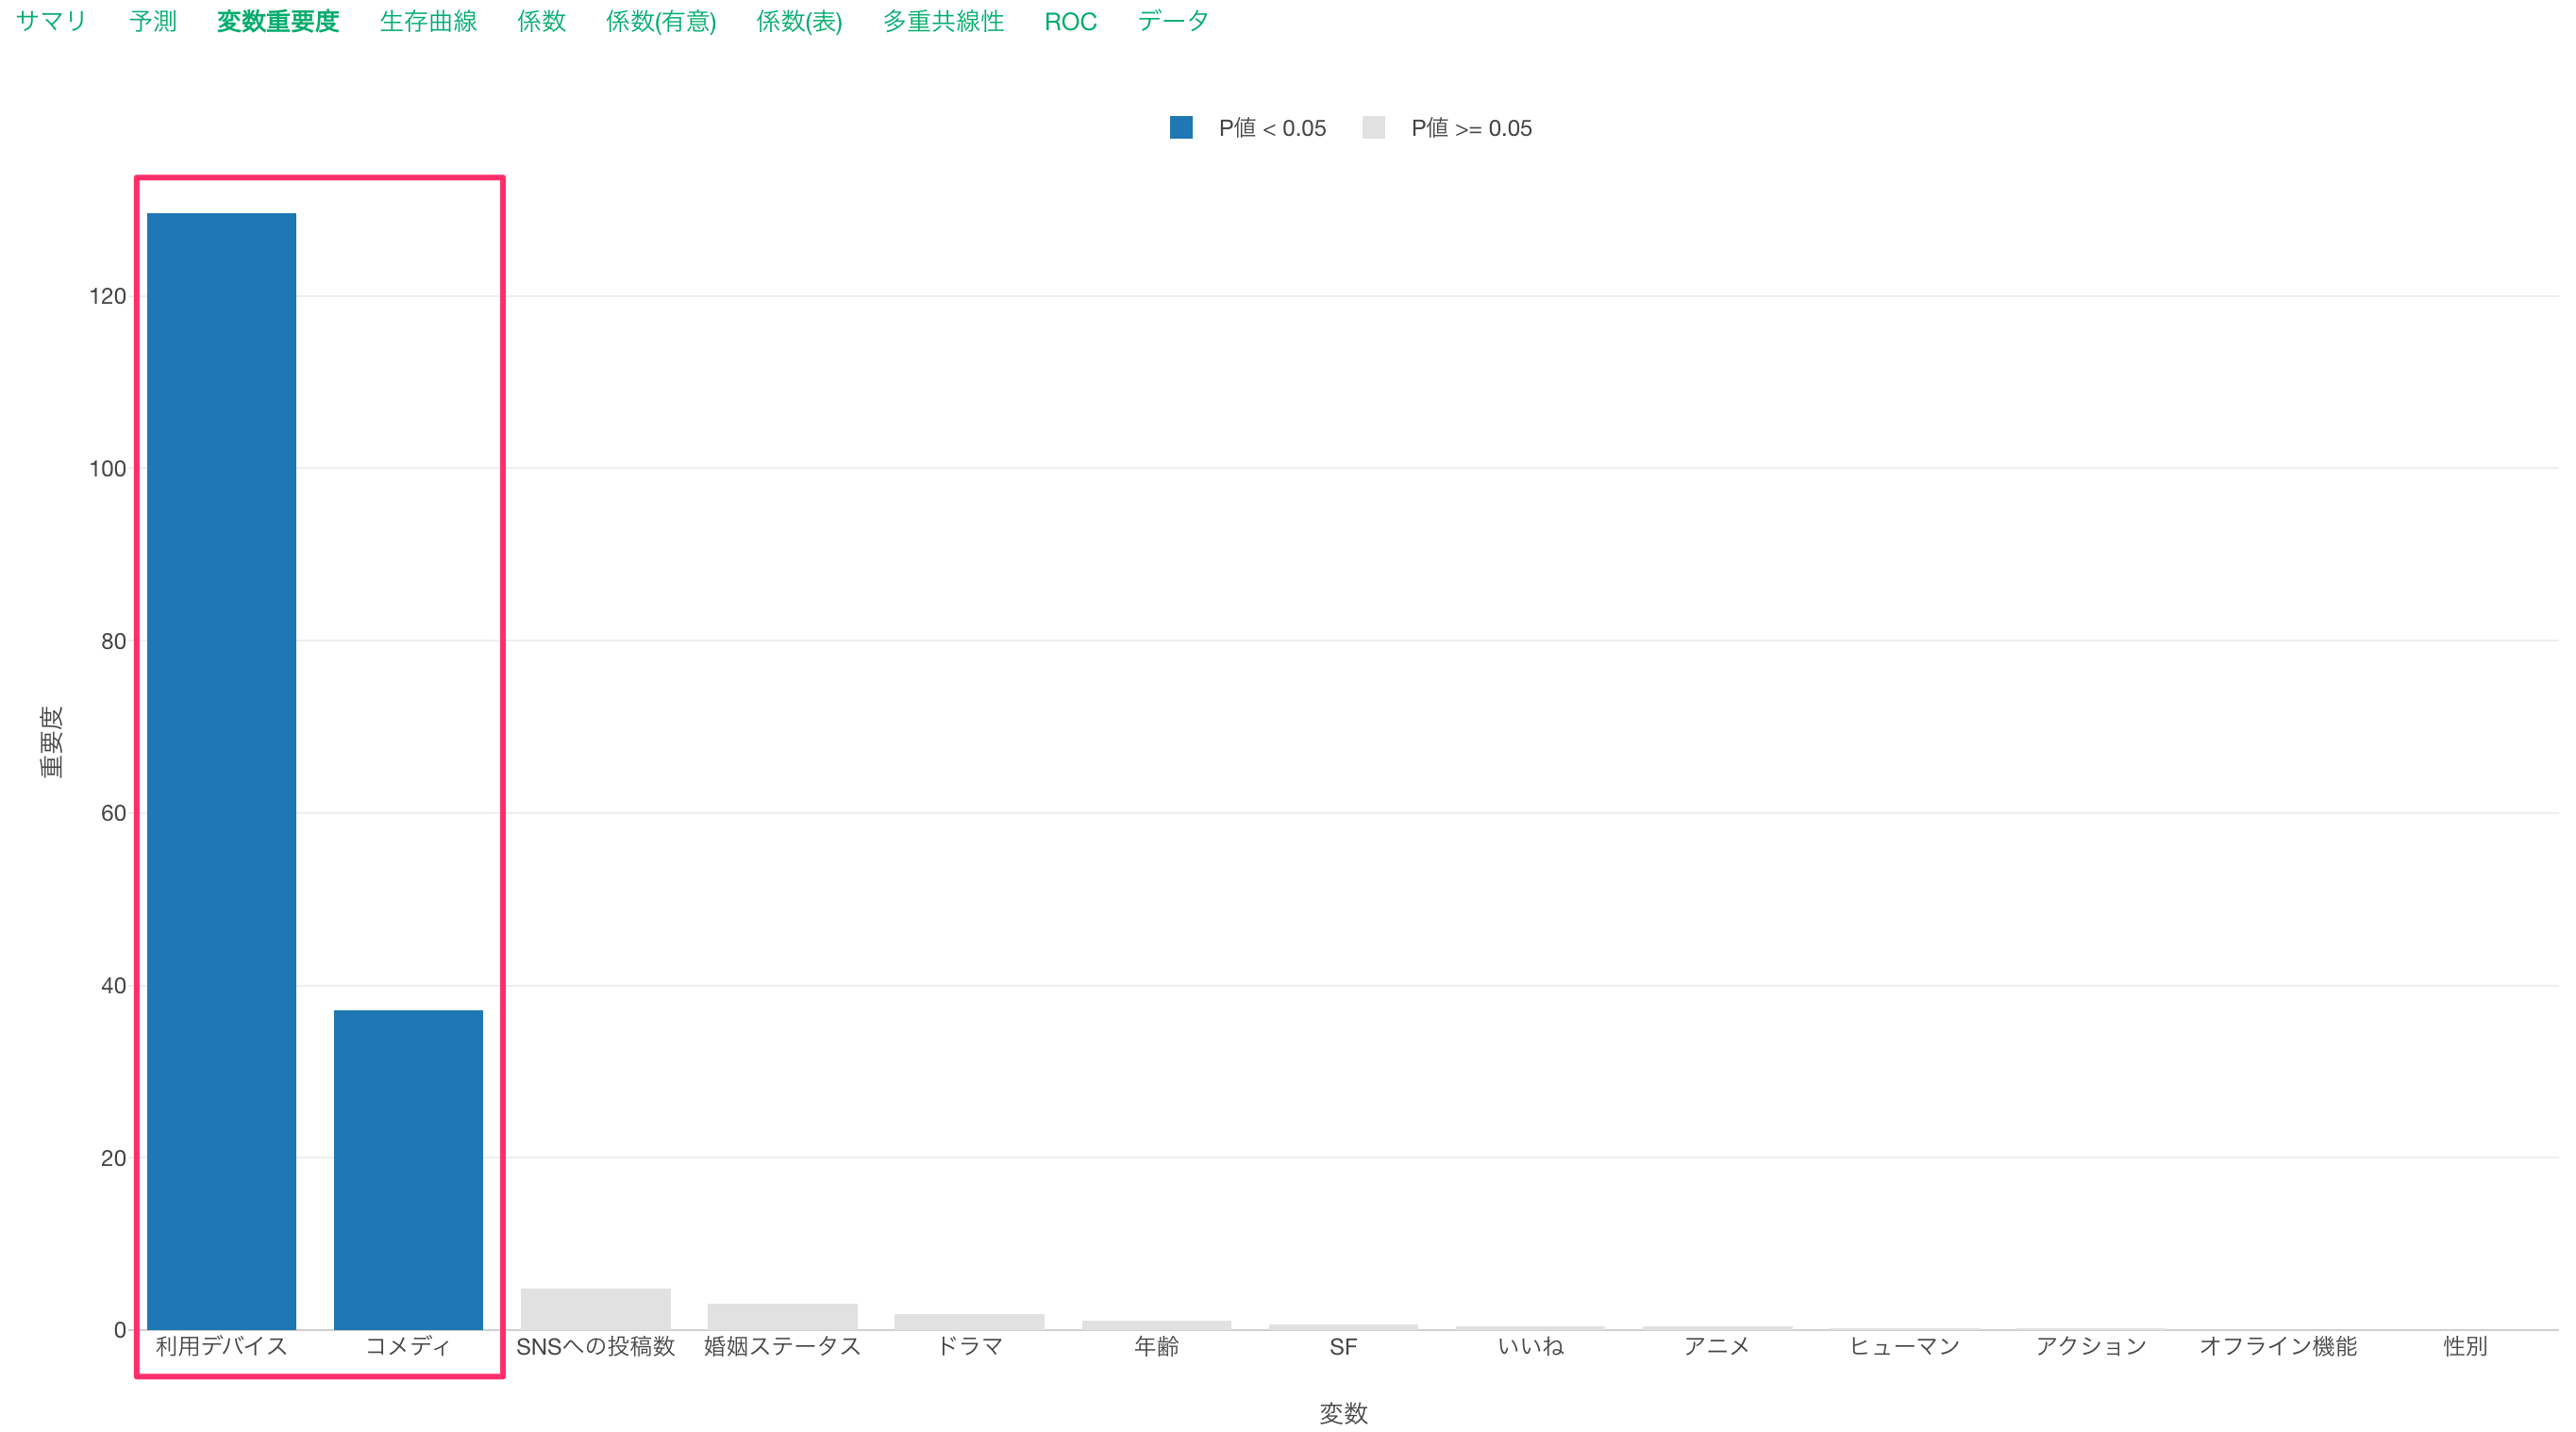Select the 利用デバイス bar

click(221, 771)
